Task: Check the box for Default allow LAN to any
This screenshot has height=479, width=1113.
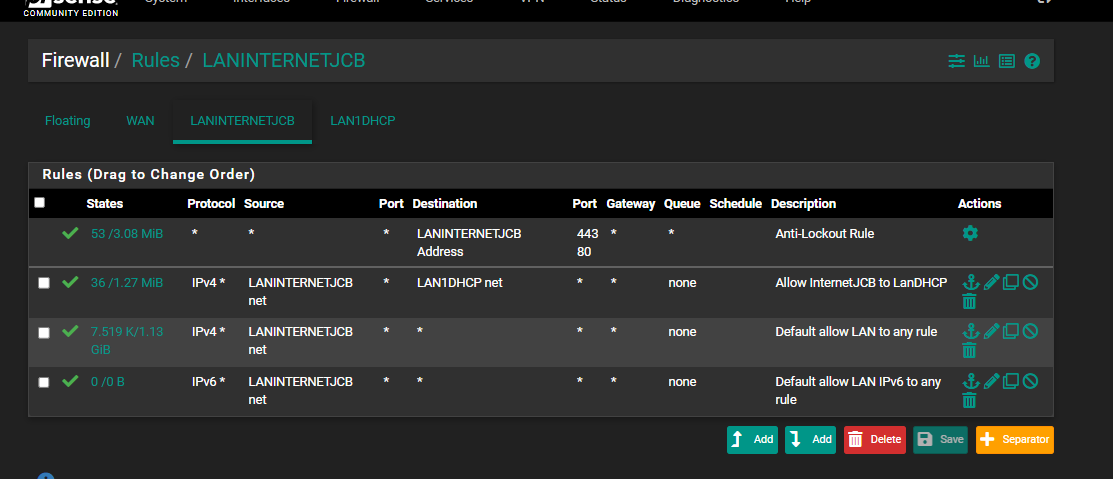Action: pos(44,333)
